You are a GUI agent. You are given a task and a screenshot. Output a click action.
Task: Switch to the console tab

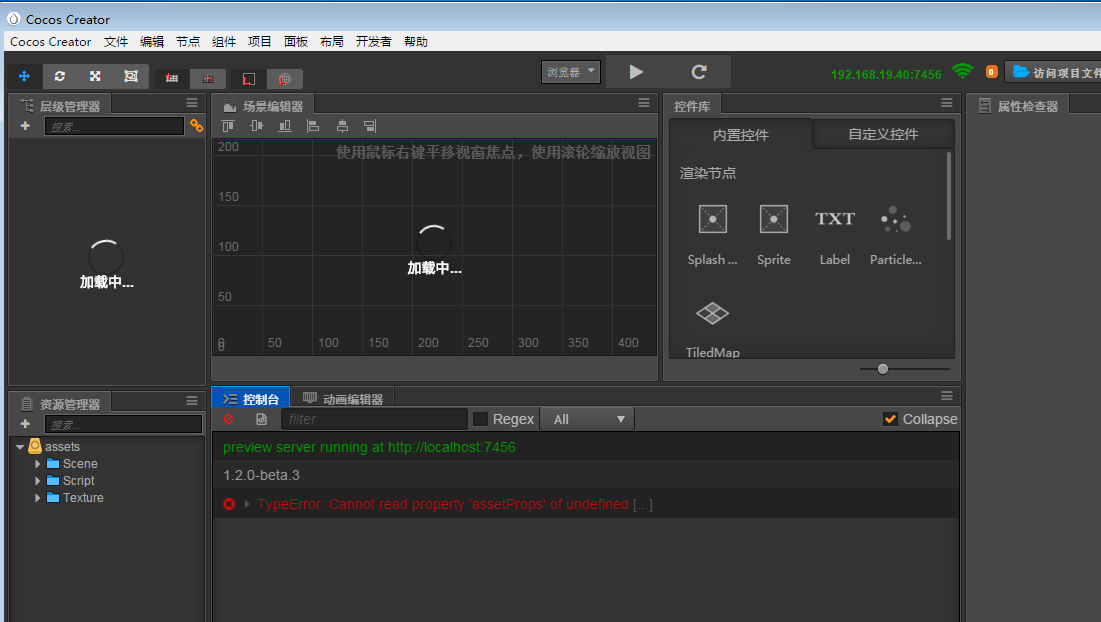tap(251, 399)
